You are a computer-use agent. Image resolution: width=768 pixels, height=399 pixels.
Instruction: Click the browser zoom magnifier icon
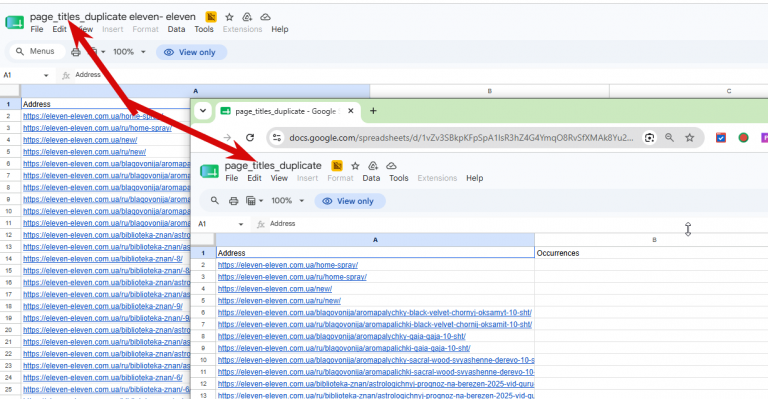tap(669, 138)
